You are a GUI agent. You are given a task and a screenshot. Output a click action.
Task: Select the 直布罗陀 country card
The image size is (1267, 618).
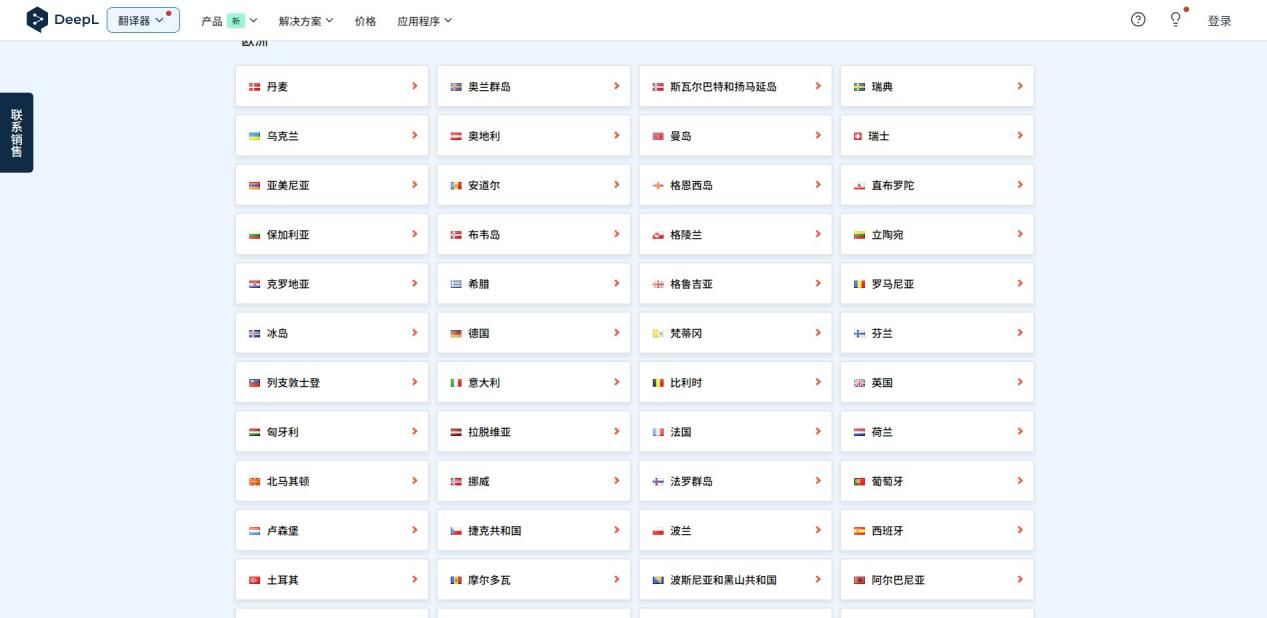click(x=937, y=185)
